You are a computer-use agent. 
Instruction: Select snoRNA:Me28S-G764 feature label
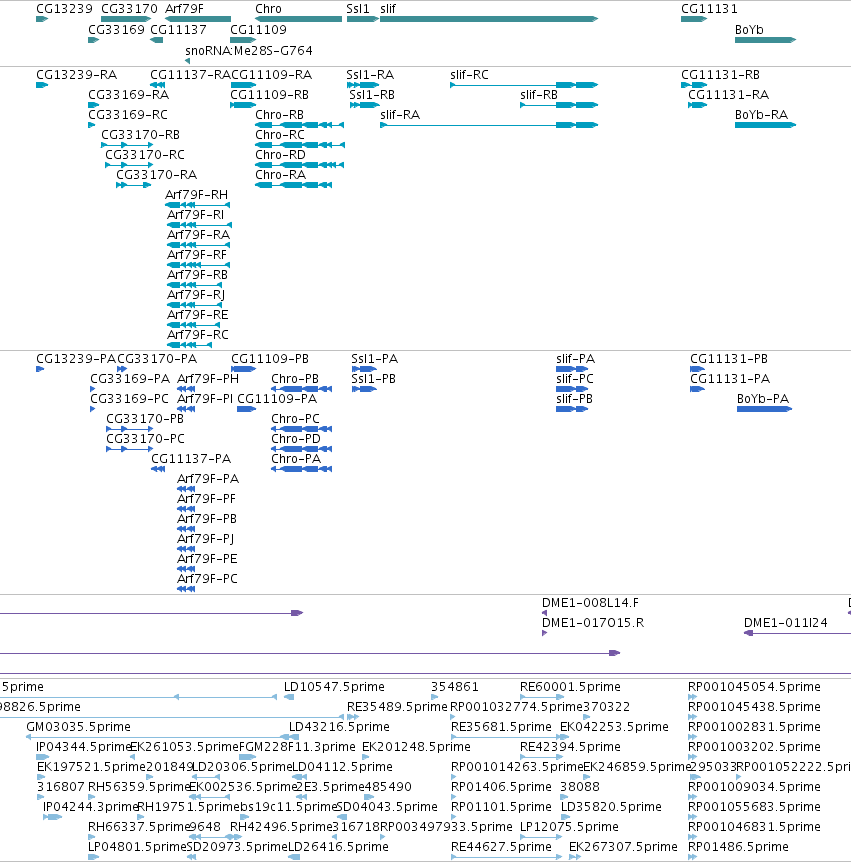pyautogui.click(x=248, y=51)
